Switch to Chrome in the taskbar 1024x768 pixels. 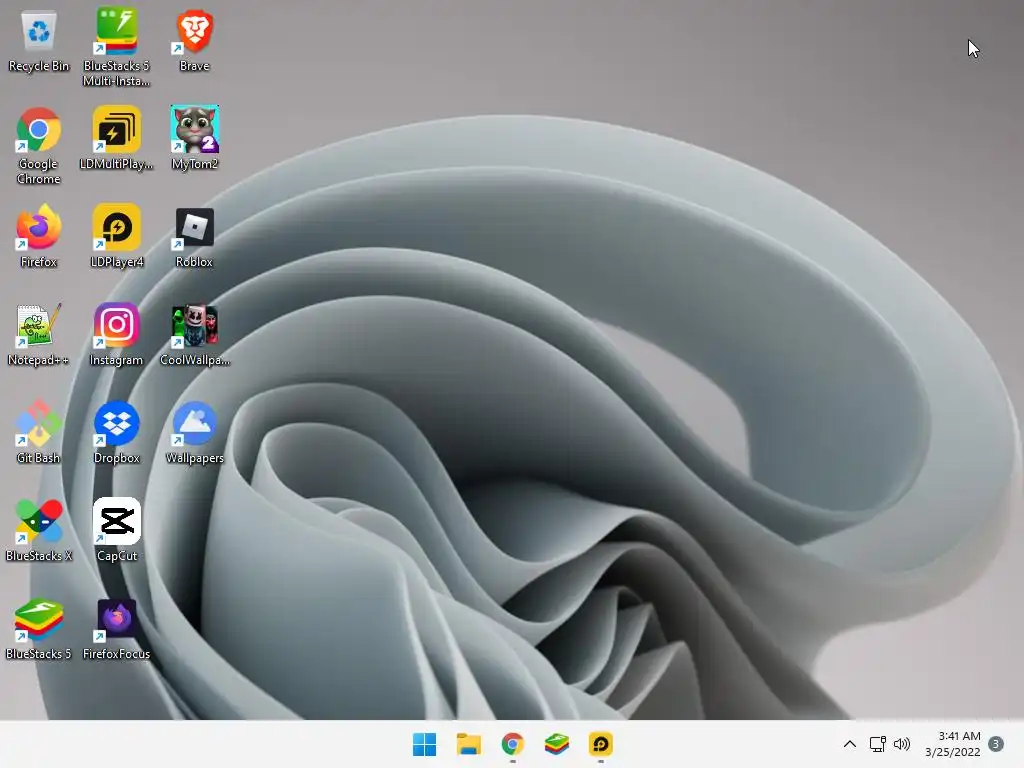(x=513, y=744)
